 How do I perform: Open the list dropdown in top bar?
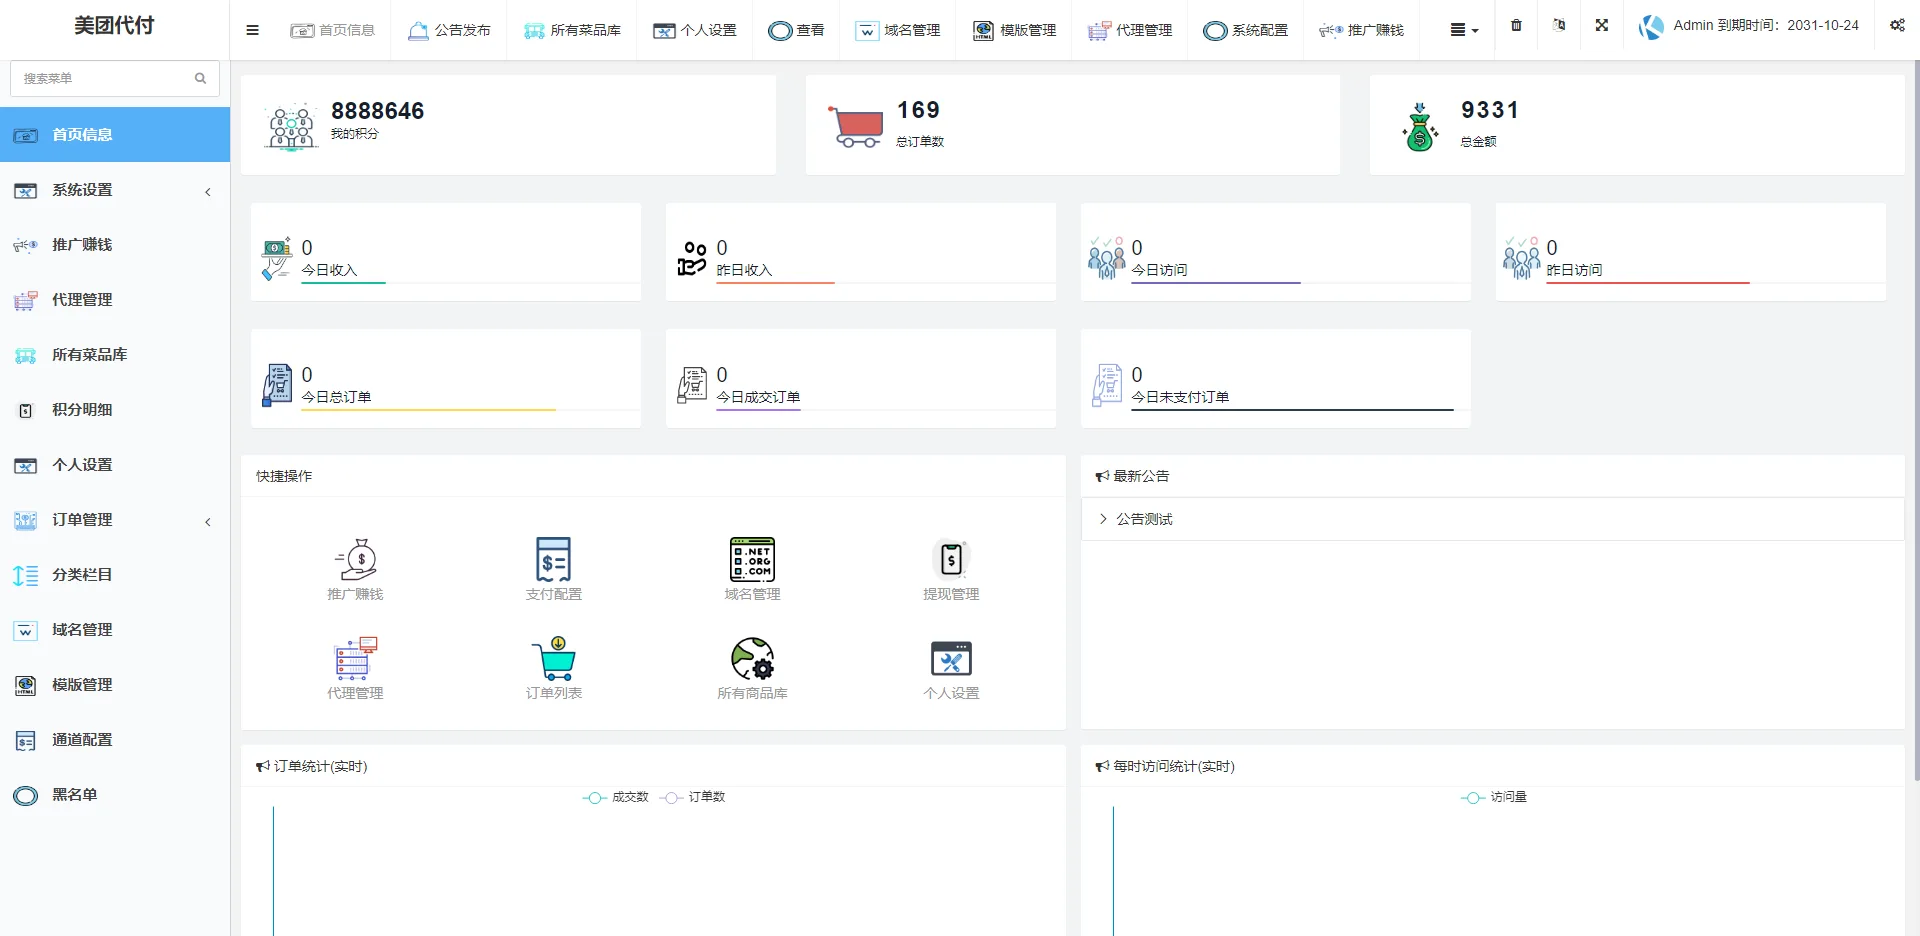pyautogui.click(x=1464, y=30)
